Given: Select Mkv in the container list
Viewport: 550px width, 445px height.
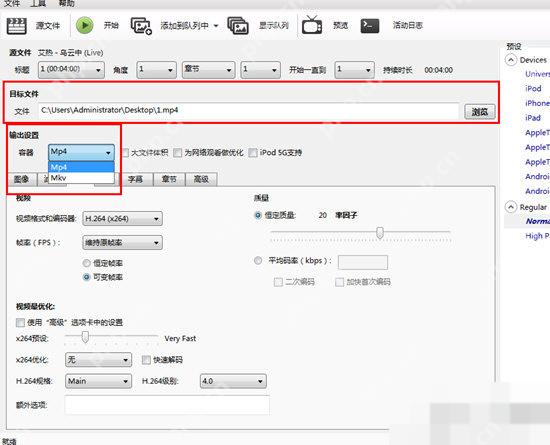Looking at the screenshot, I should tap(81, 178).
